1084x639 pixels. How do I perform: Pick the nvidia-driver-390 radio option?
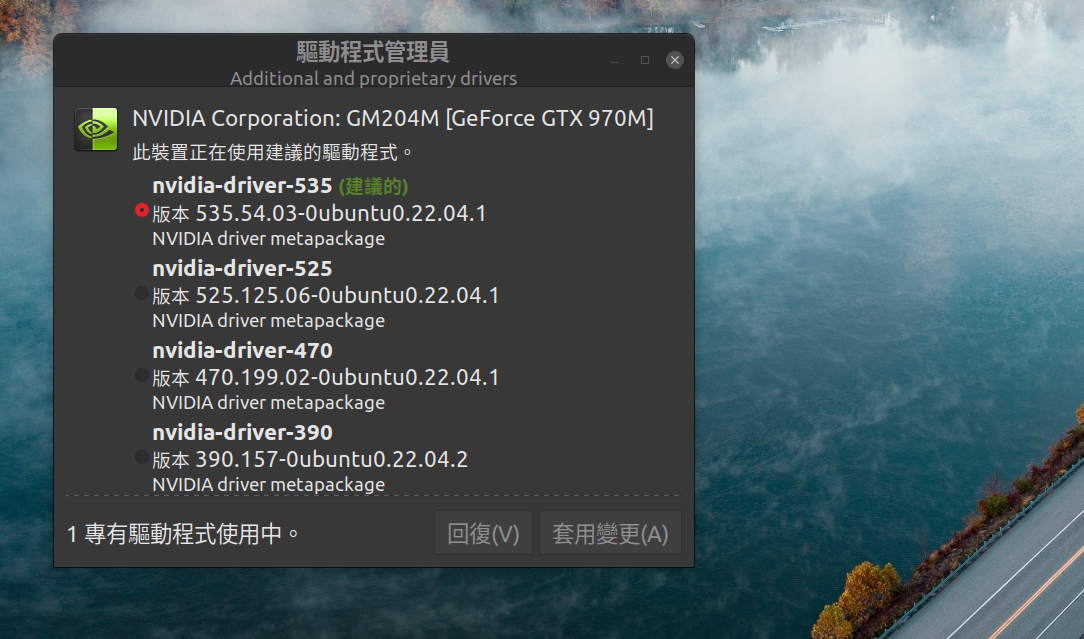[x=142, y=457]
